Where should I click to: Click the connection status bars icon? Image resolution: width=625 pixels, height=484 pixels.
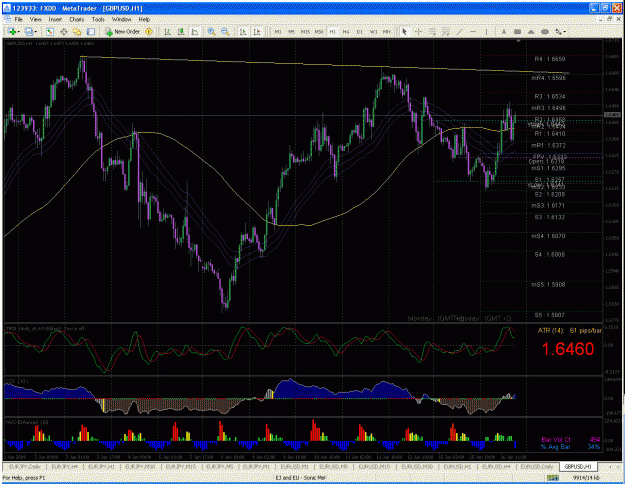[552, 477]
